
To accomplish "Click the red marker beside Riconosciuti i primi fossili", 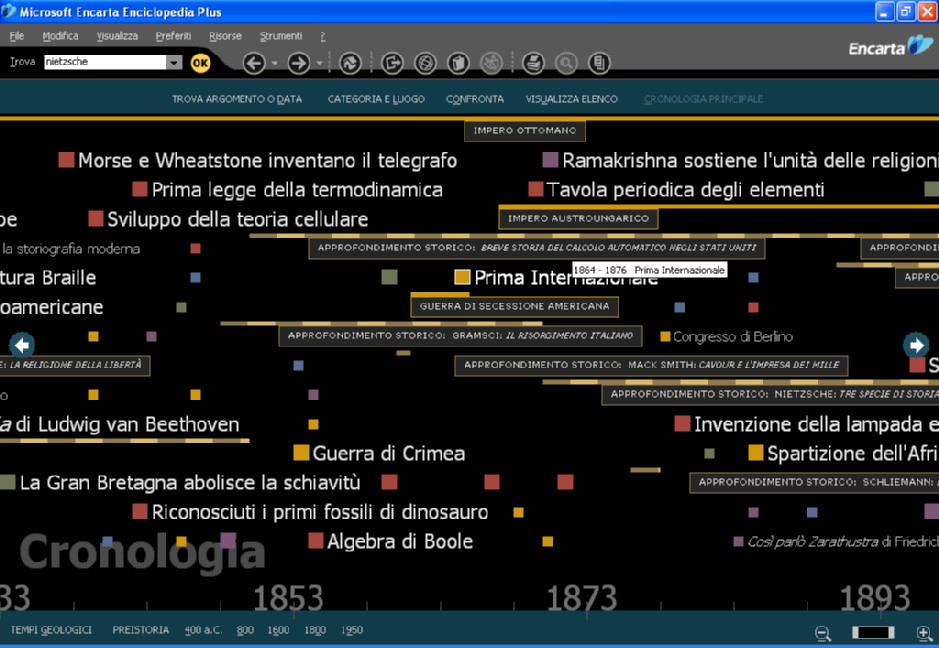I will 140,511.
